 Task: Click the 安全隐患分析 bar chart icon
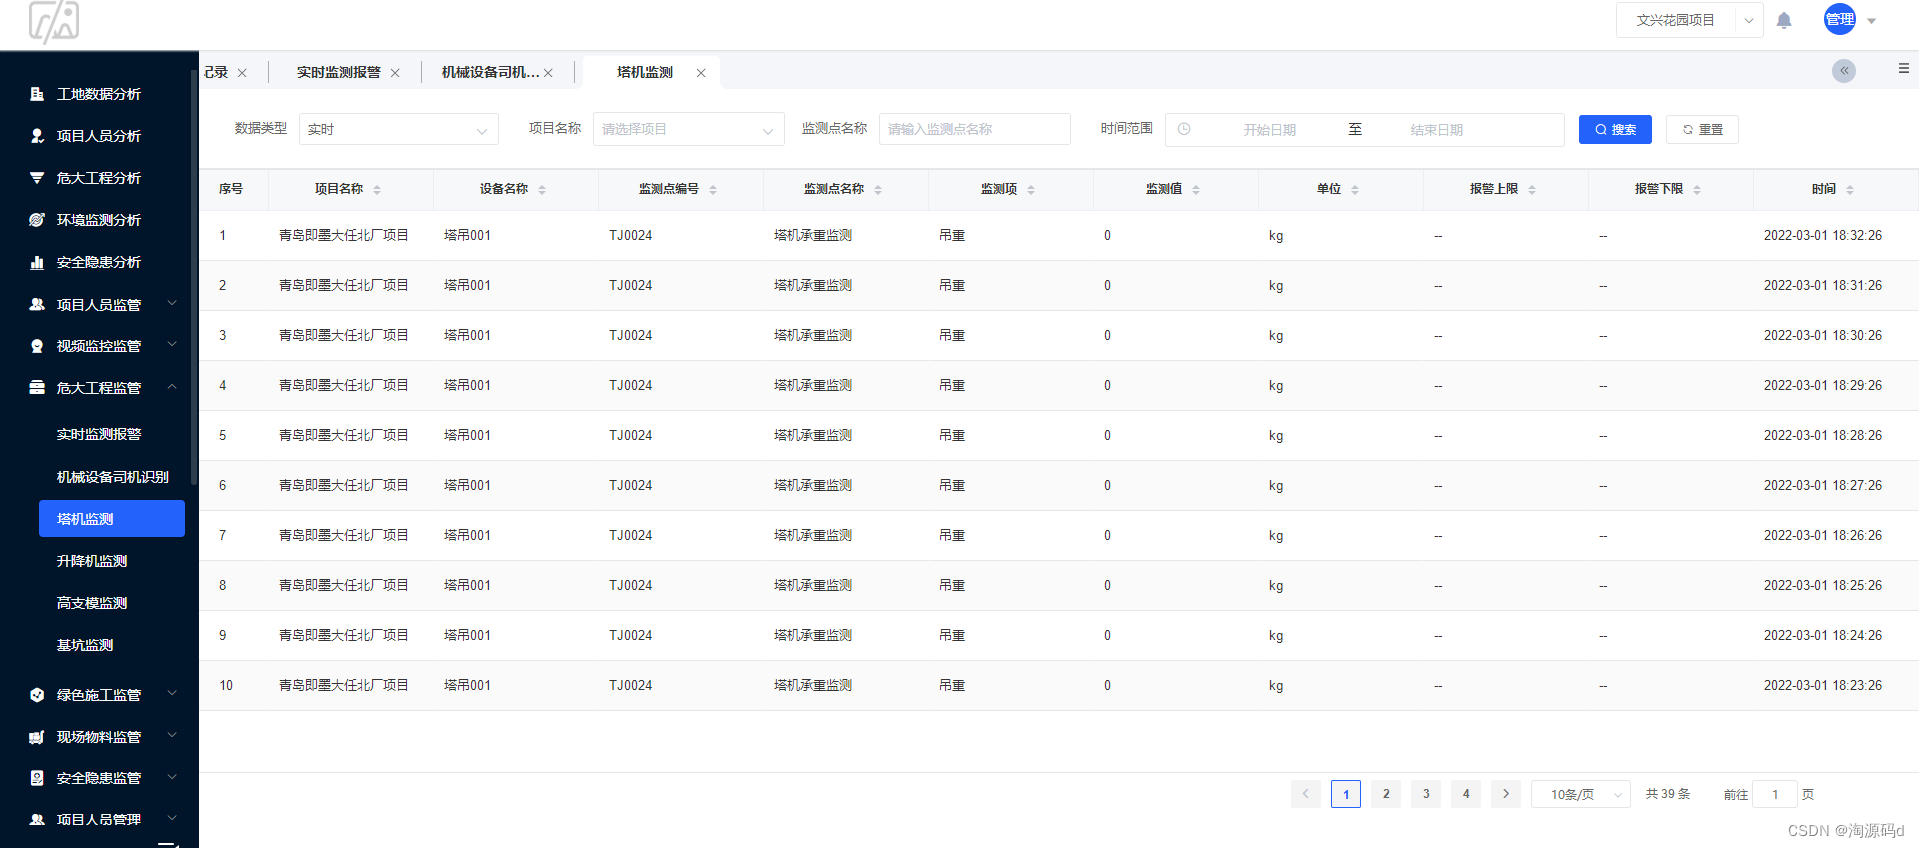37,262
